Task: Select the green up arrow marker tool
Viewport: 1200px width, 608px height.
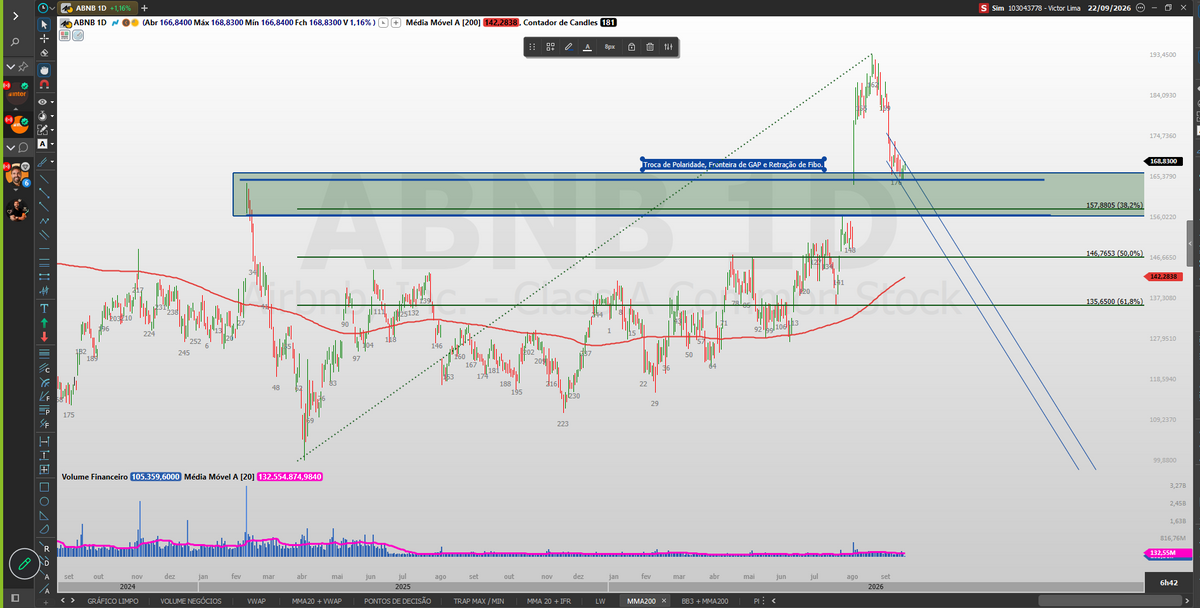Action: [44, 323]
